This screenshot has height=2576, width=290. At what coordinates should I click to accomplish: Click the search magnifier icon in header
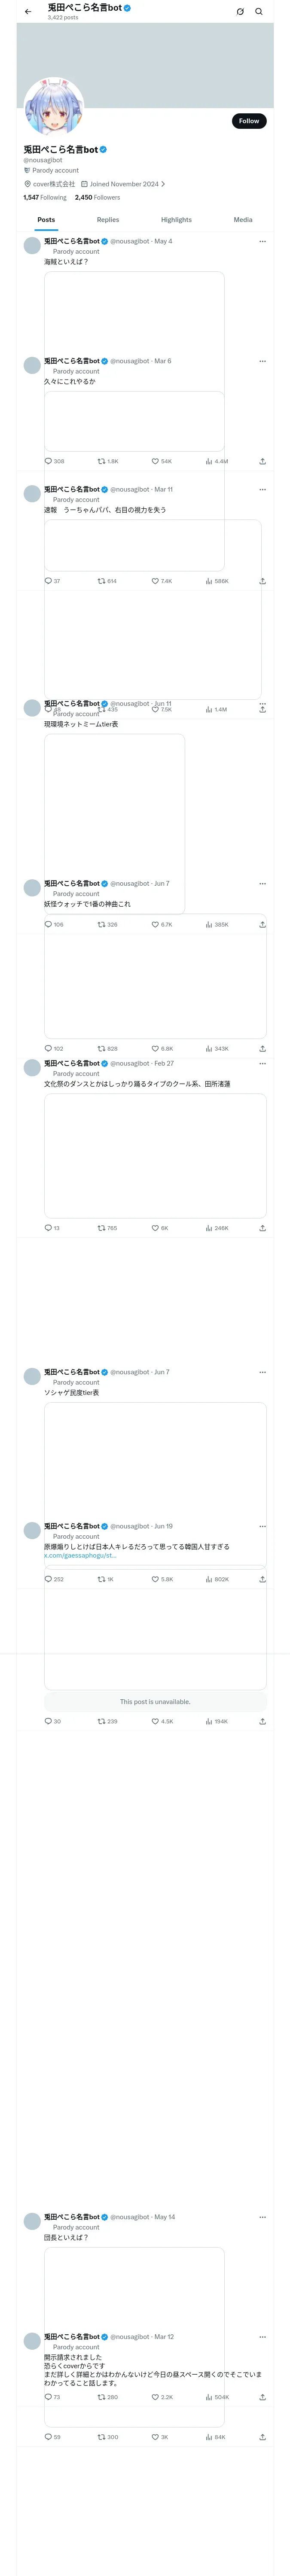coord(259,12)
